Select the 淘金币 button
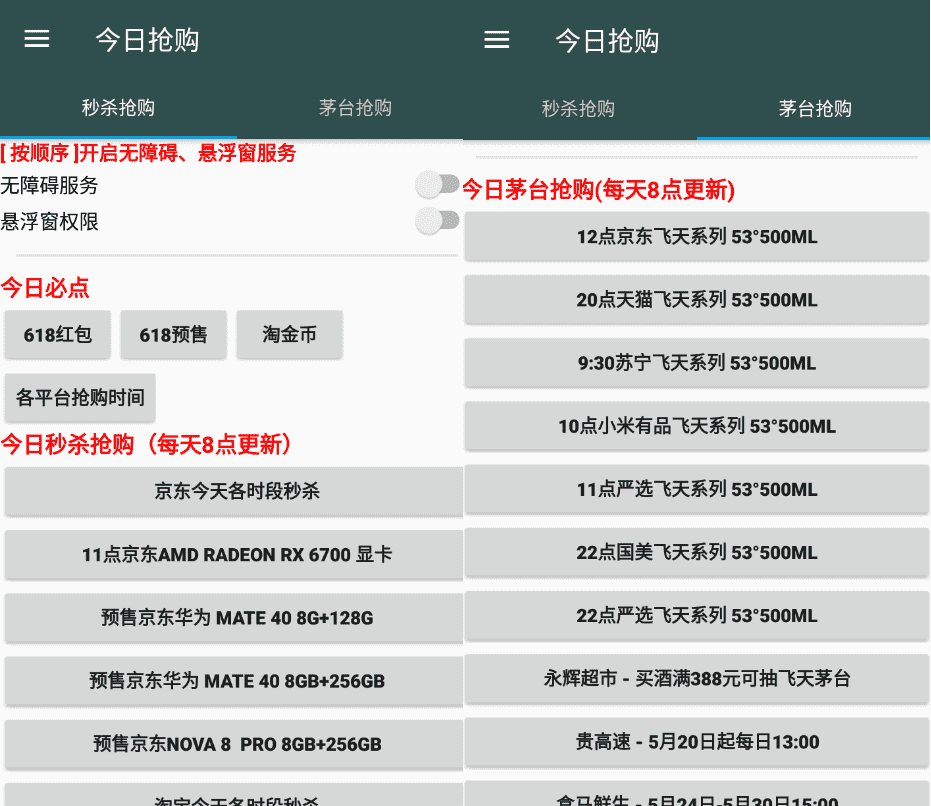The image size is (931, 806). click(289, 335)
